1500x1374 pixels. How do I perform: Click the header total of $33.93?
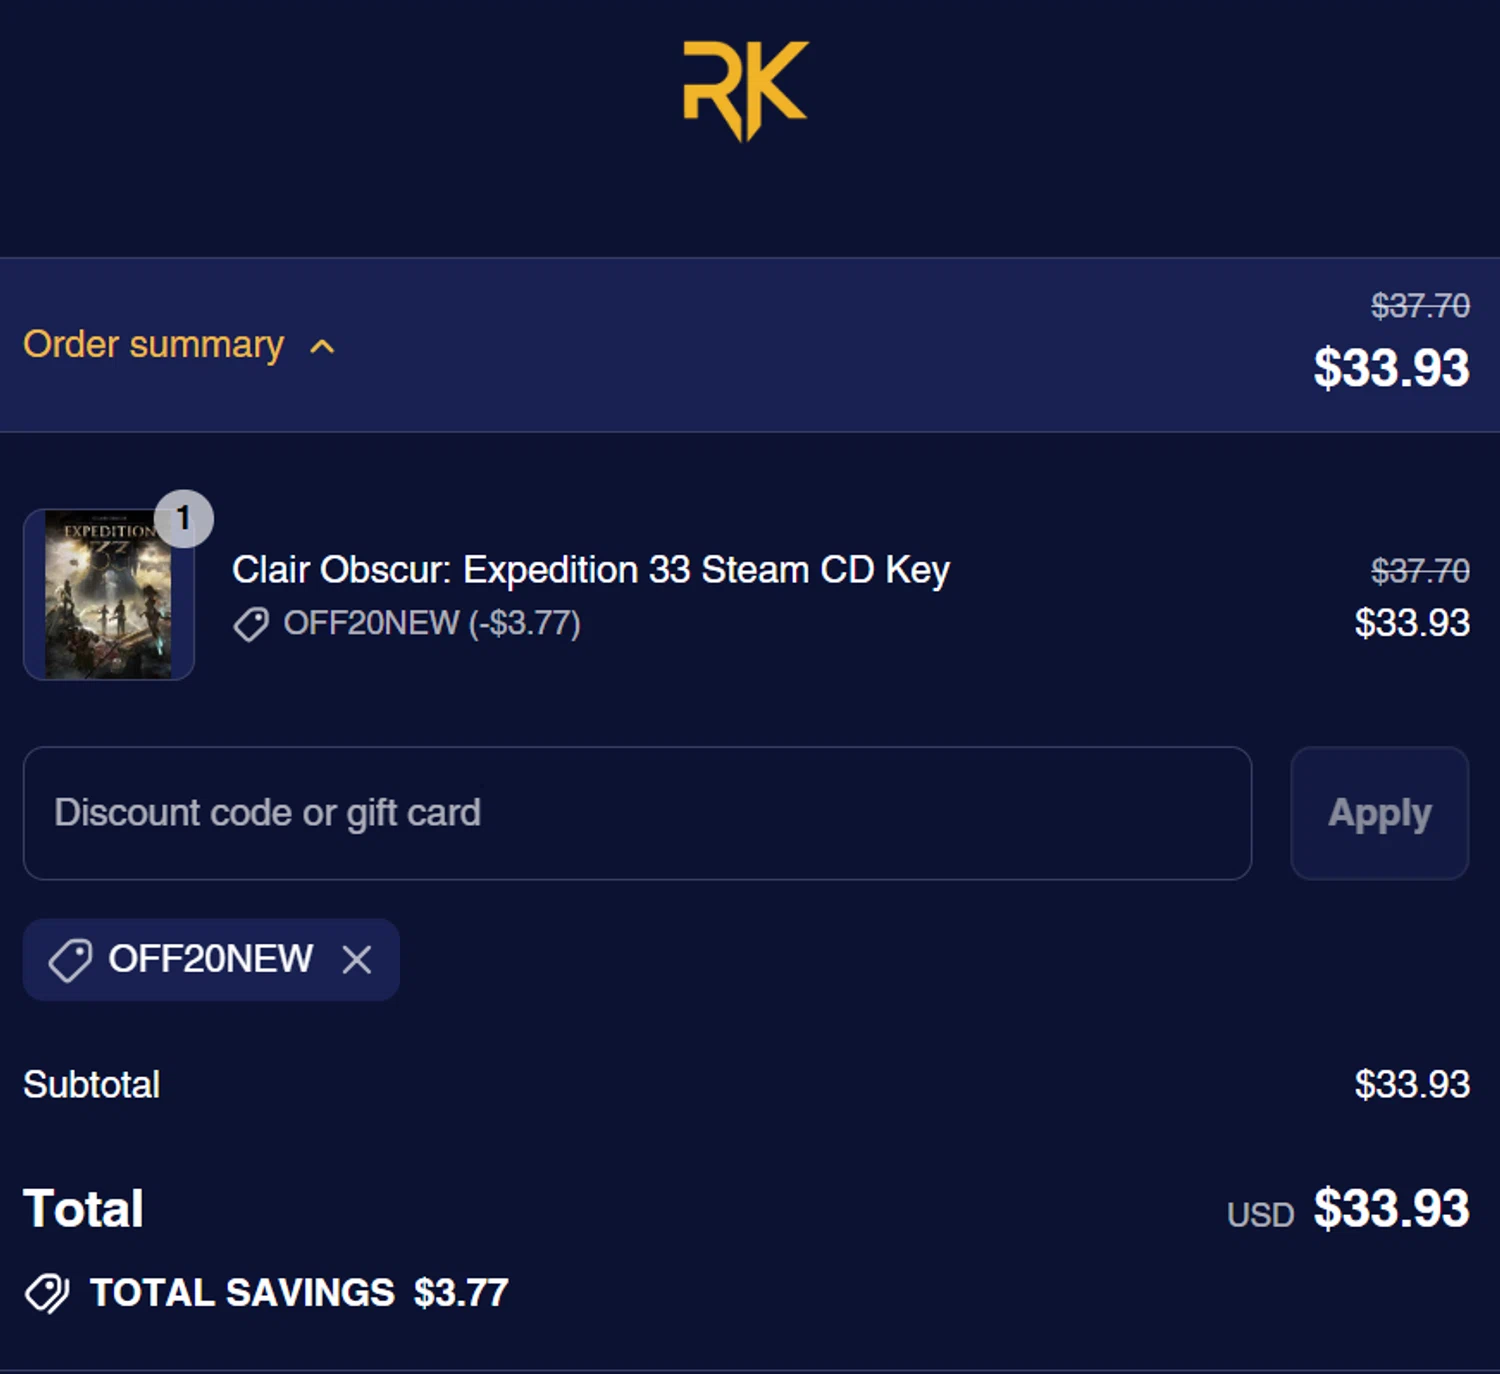1391,367
